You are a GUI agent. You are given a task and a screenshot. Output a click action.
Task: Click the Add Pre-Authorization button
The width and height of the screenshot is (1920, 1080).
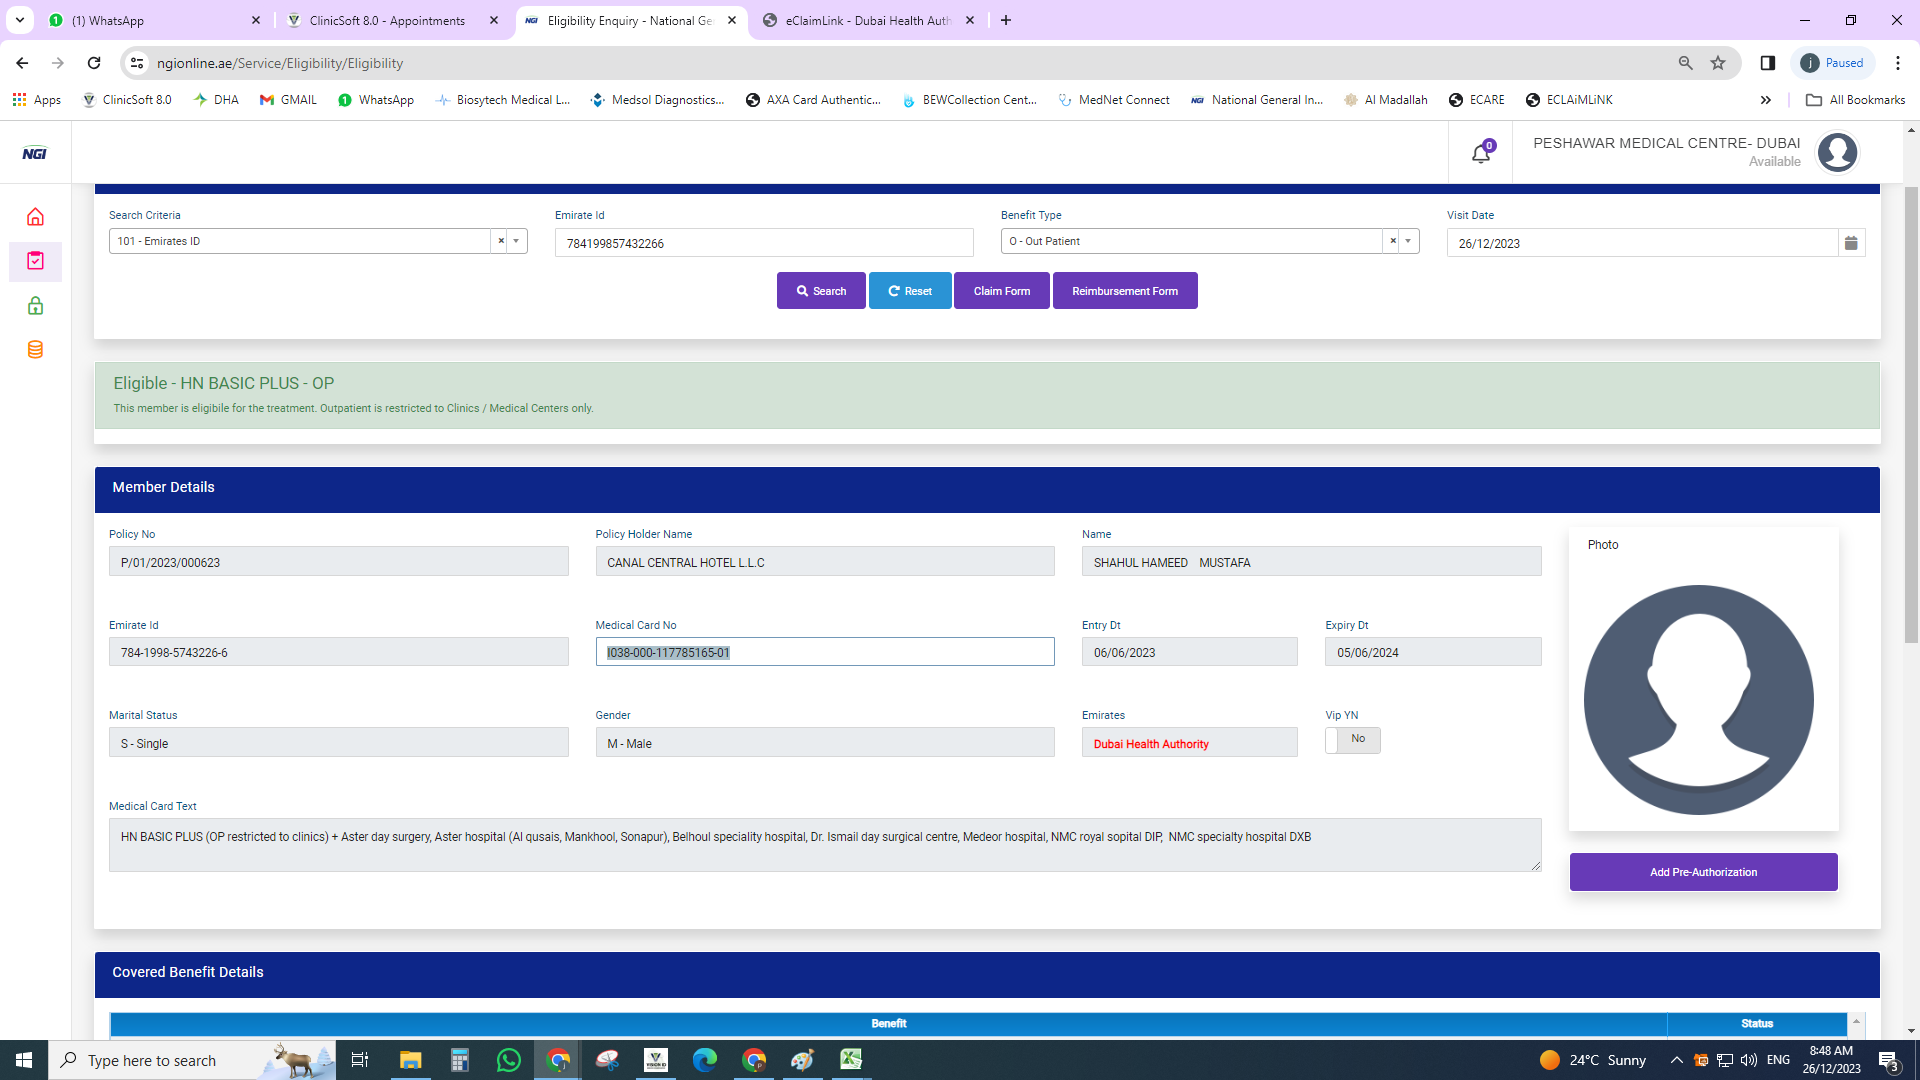click(1703, 872)
